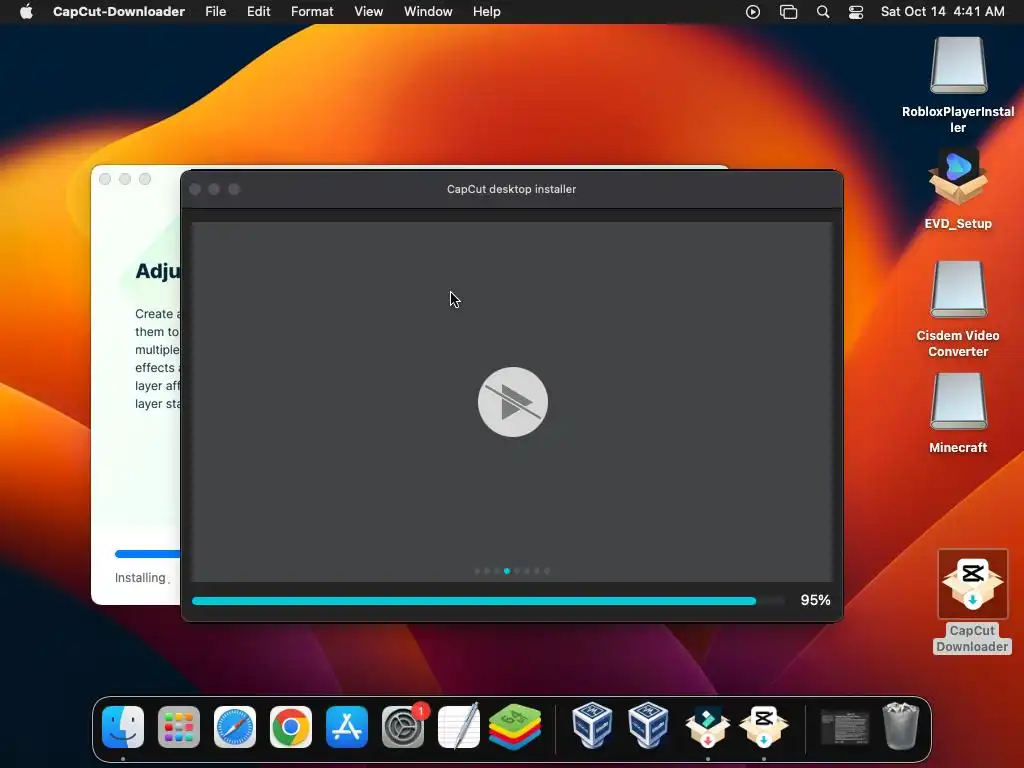Open the CapCut-Downloader application menu
The image size is (1024, 768).
[119, 12]
